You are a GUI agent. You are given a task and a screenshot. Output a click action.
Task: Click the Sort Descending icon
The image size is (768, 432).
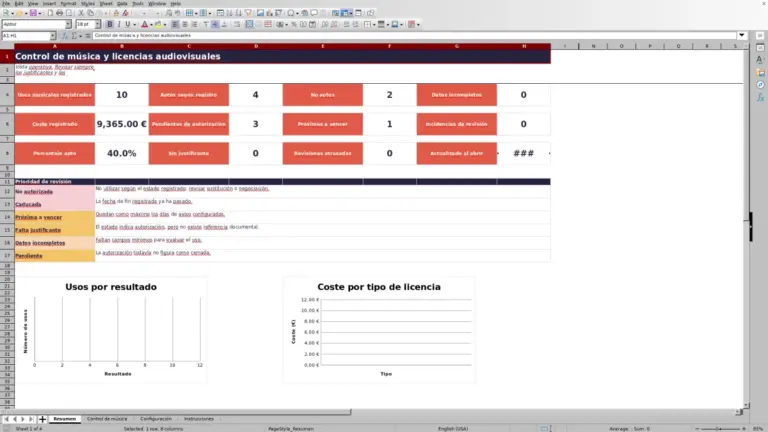(x=239, y=13)
